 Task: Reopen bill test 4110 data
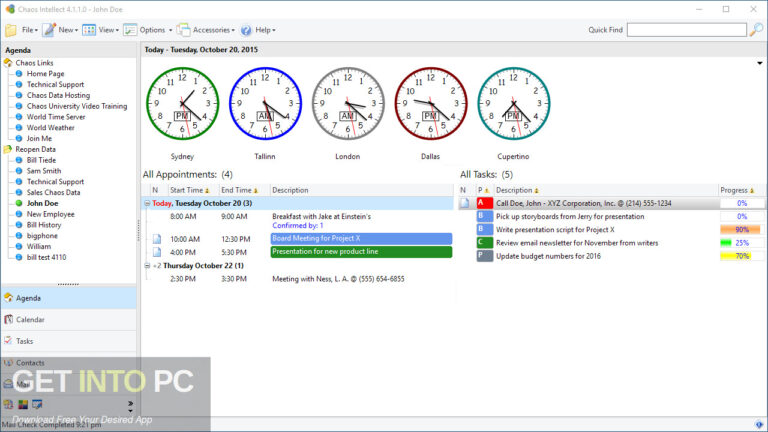point(46,257)
